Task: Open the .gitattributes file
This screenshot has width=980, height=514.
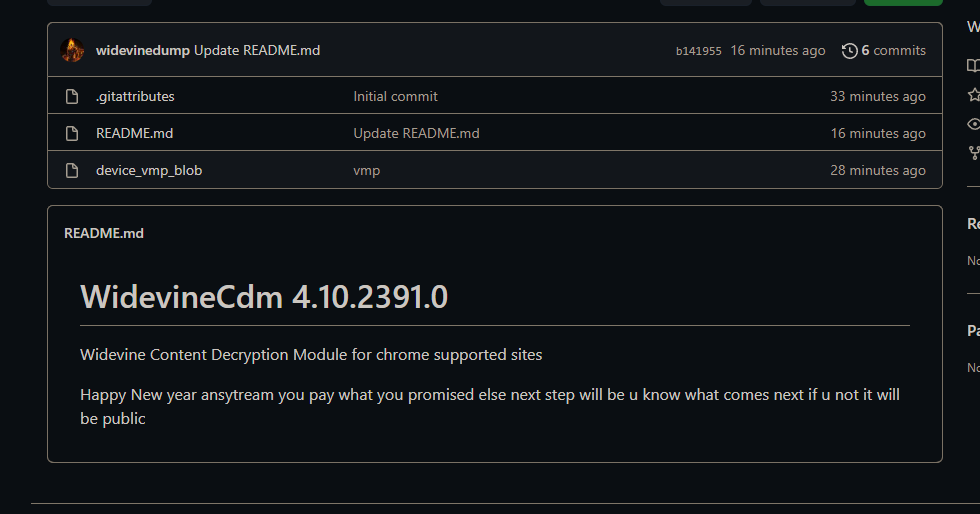Action: (x=135, y=97)
